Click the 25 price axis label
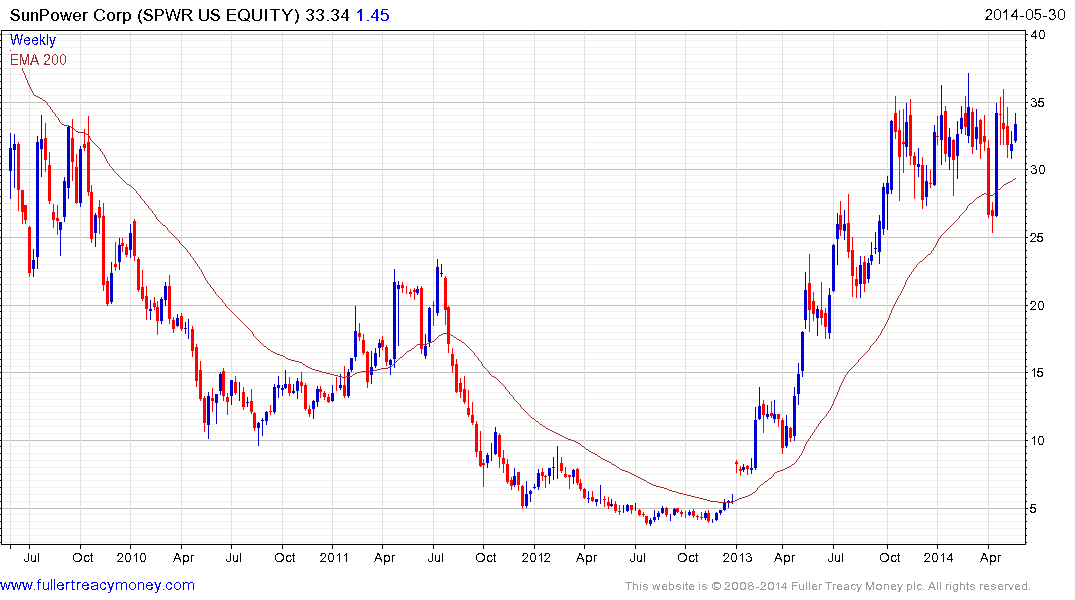The image size is (1075, 600). pyautogui.click(x=1038, y=238)
